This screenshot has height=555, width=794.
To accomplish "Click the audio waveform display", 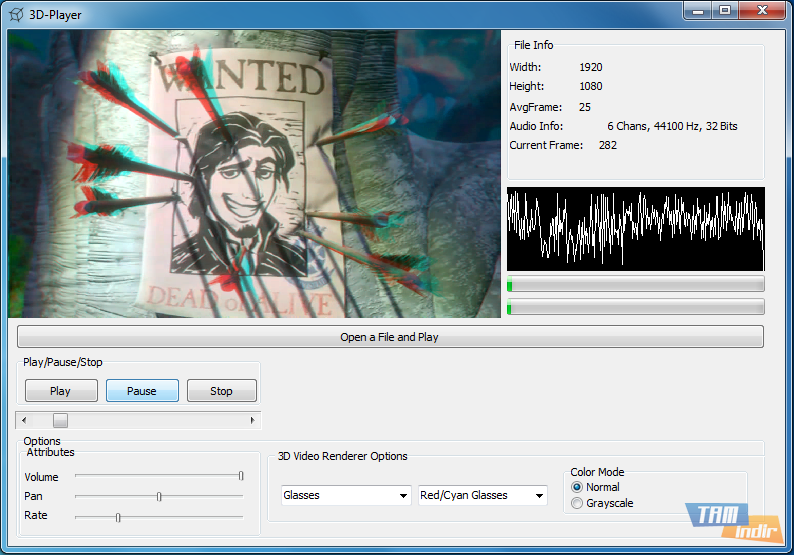I will point(636,229).
